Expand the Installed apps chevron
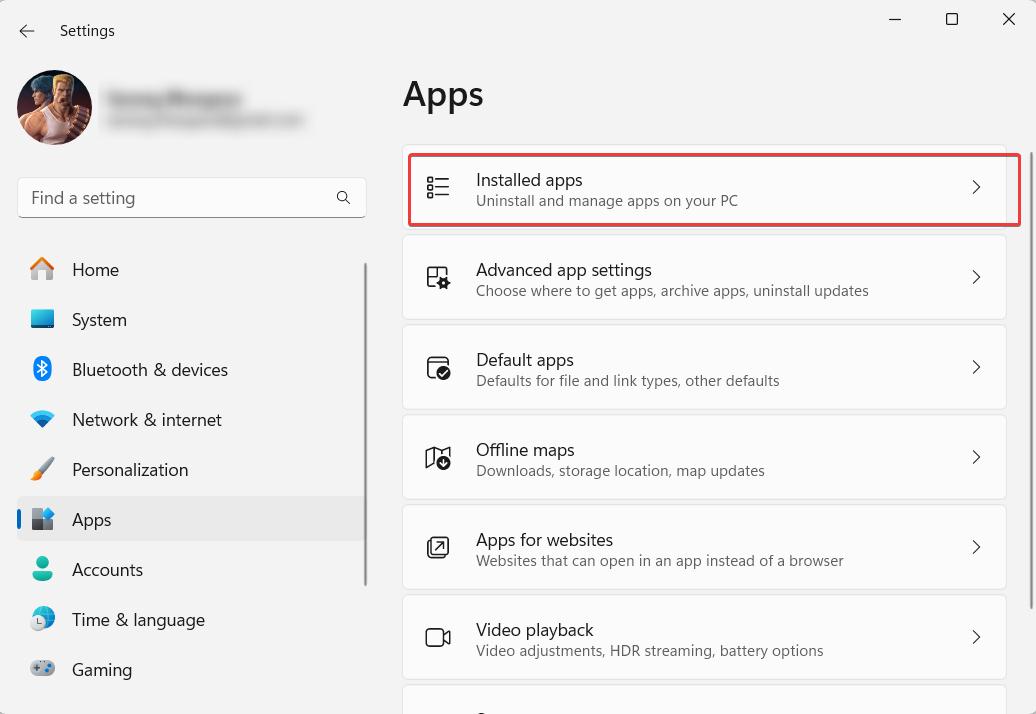This screenshot has width=1036, height=714. tap(977, 187)
